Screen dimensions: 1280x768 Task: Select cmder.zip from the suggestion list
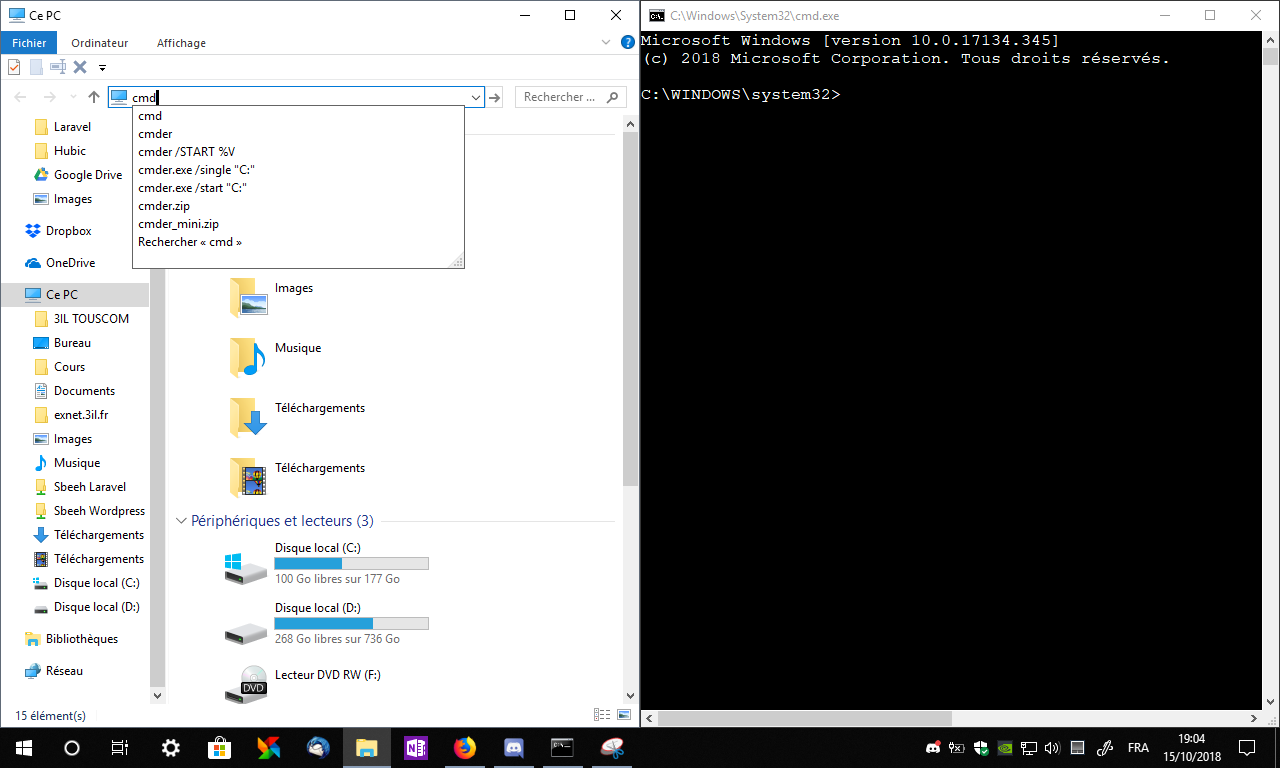click(x=163, y=205)
